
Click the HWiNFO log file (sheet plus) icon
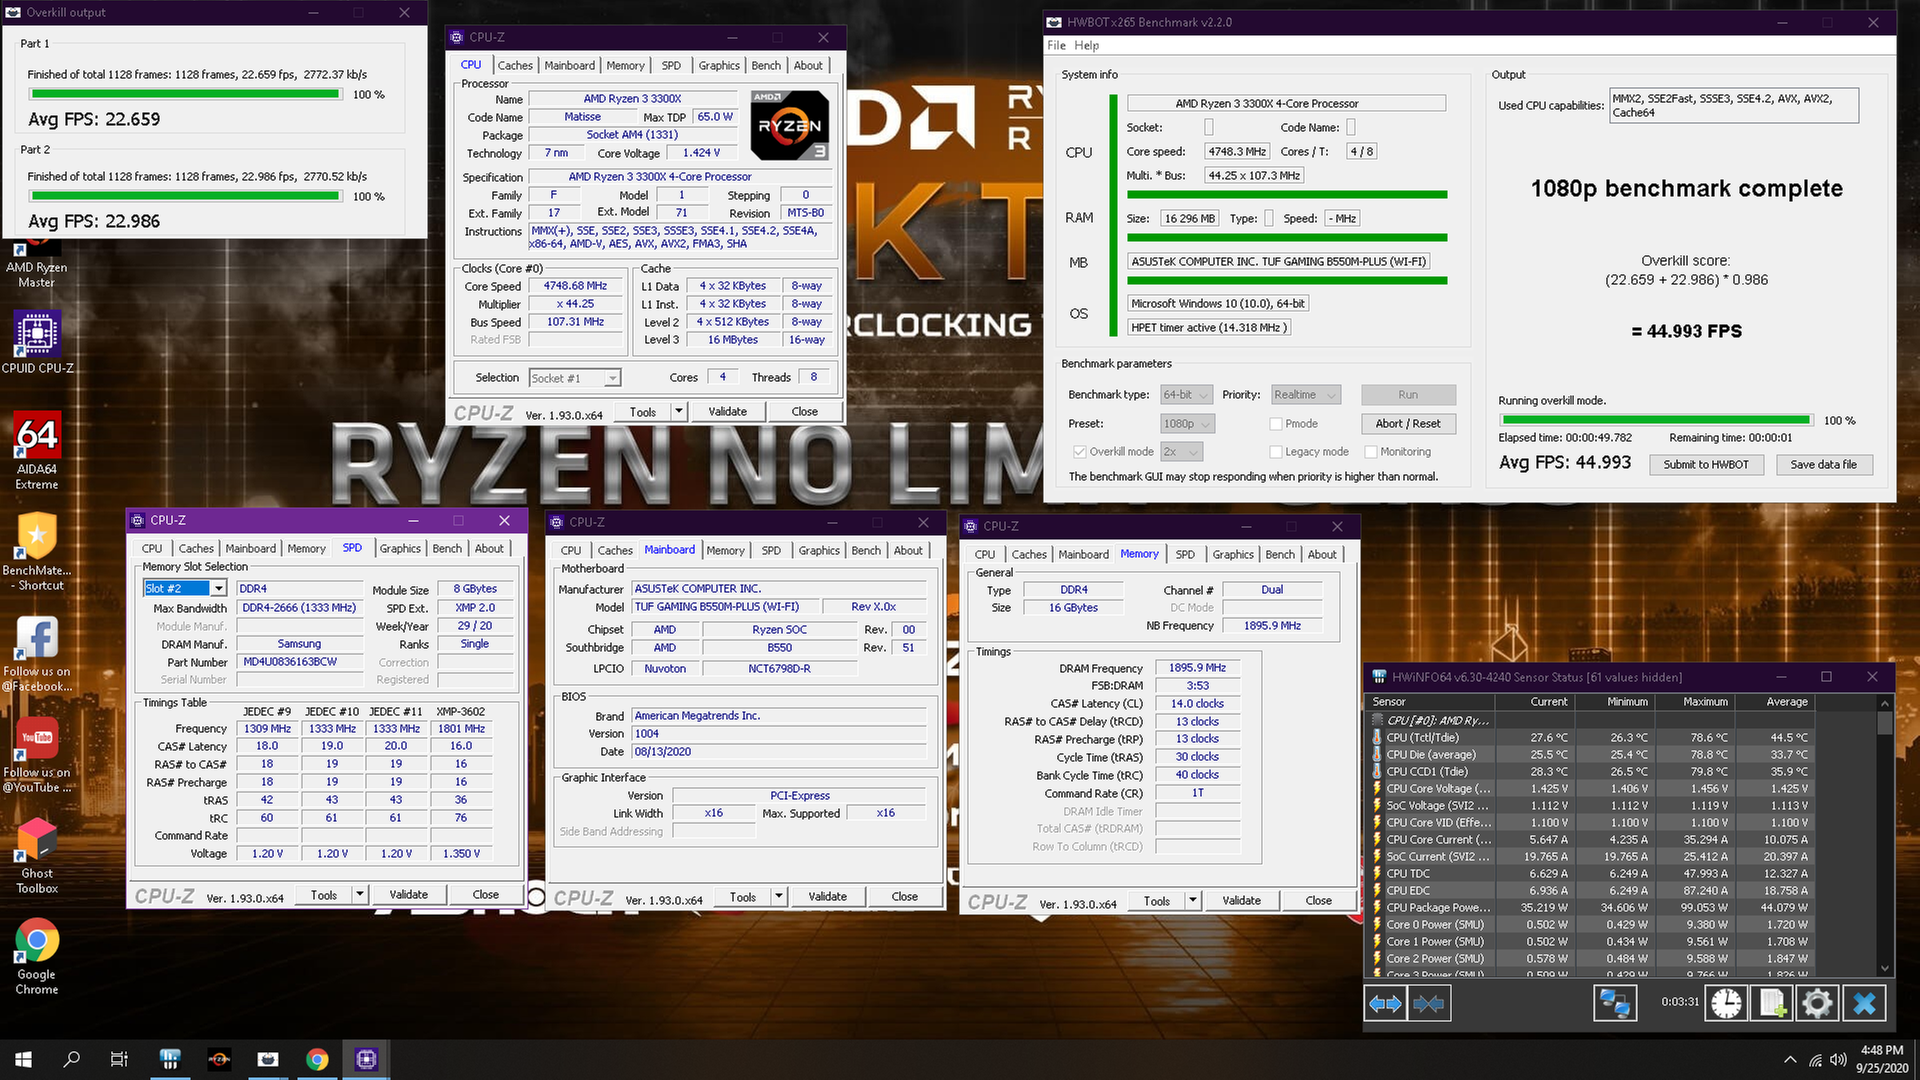point(1771,1003)
